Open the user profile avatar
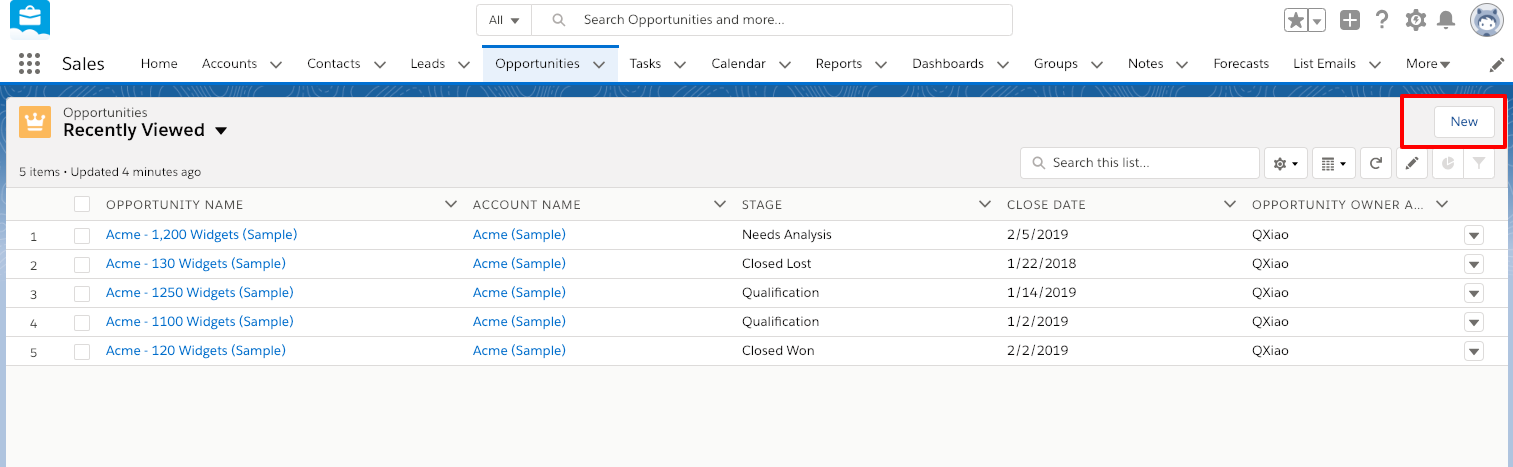 (1486, 20)
